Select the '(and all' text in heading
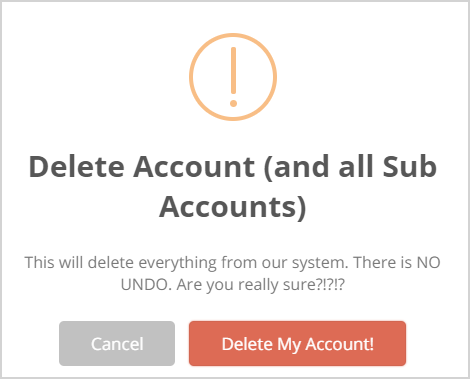The image size is (470, 379). (x=319, y=167)
